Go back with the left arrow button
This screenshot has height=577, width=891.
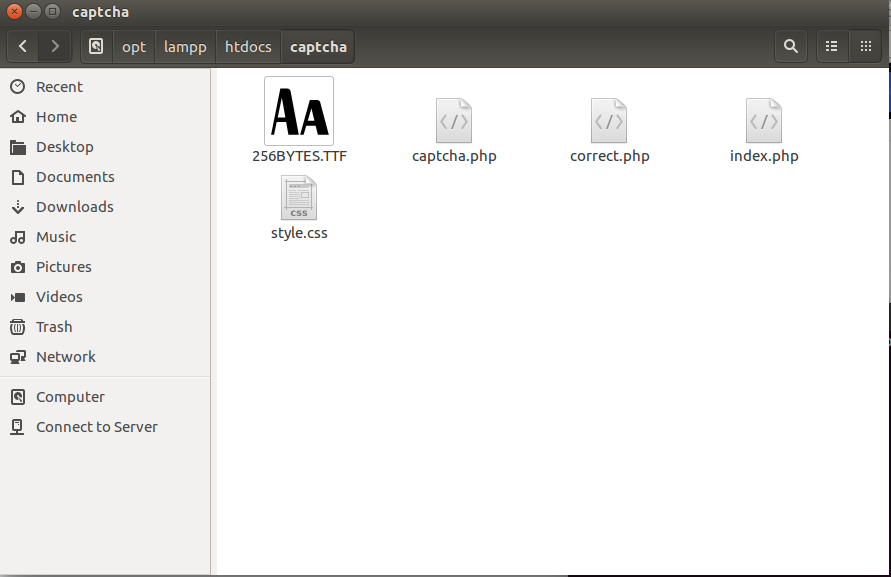[23, 46]
